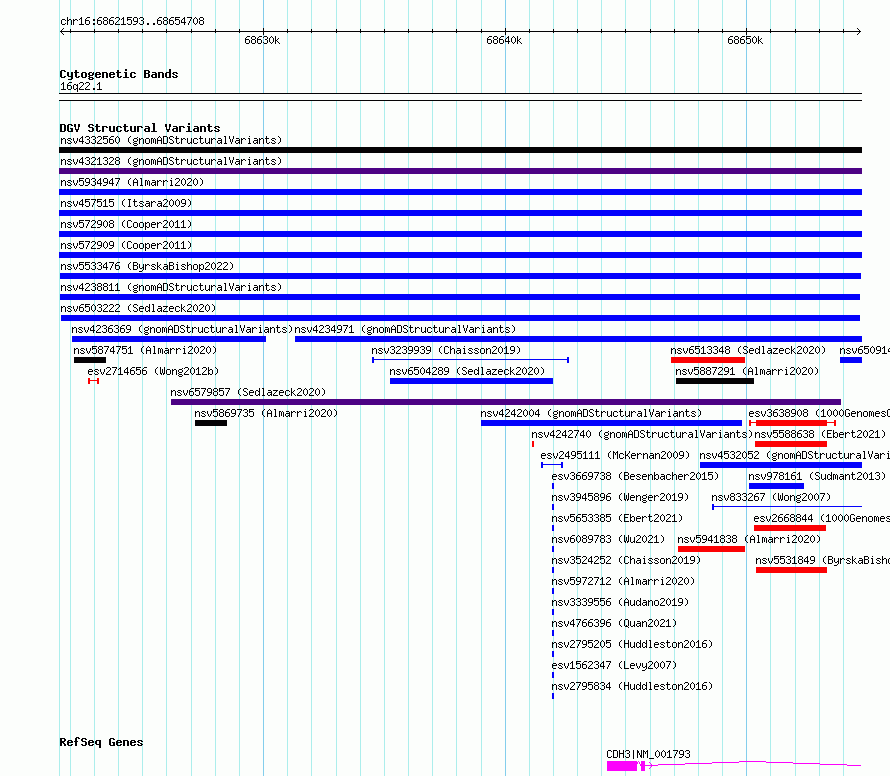Screen dimensions: 890x776
Task: Click the nsv4332560 gnomAD variant label
Action: [171, 140]
